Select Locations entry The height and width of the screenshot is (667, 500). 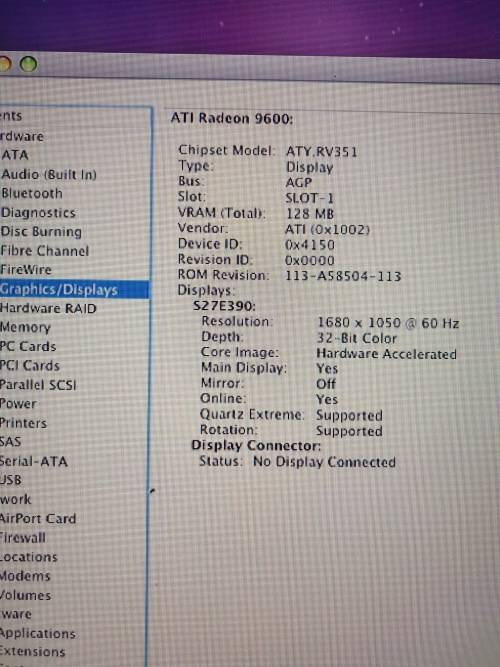tap(29, 557)
